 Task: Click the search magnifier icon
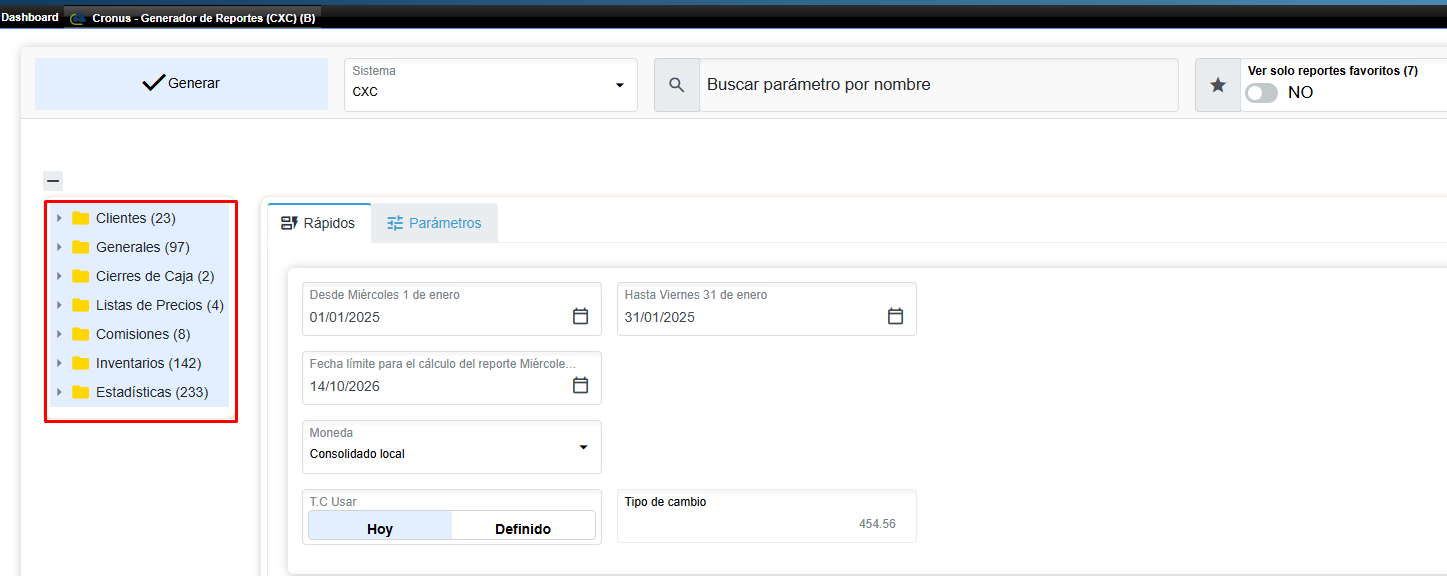677,85
